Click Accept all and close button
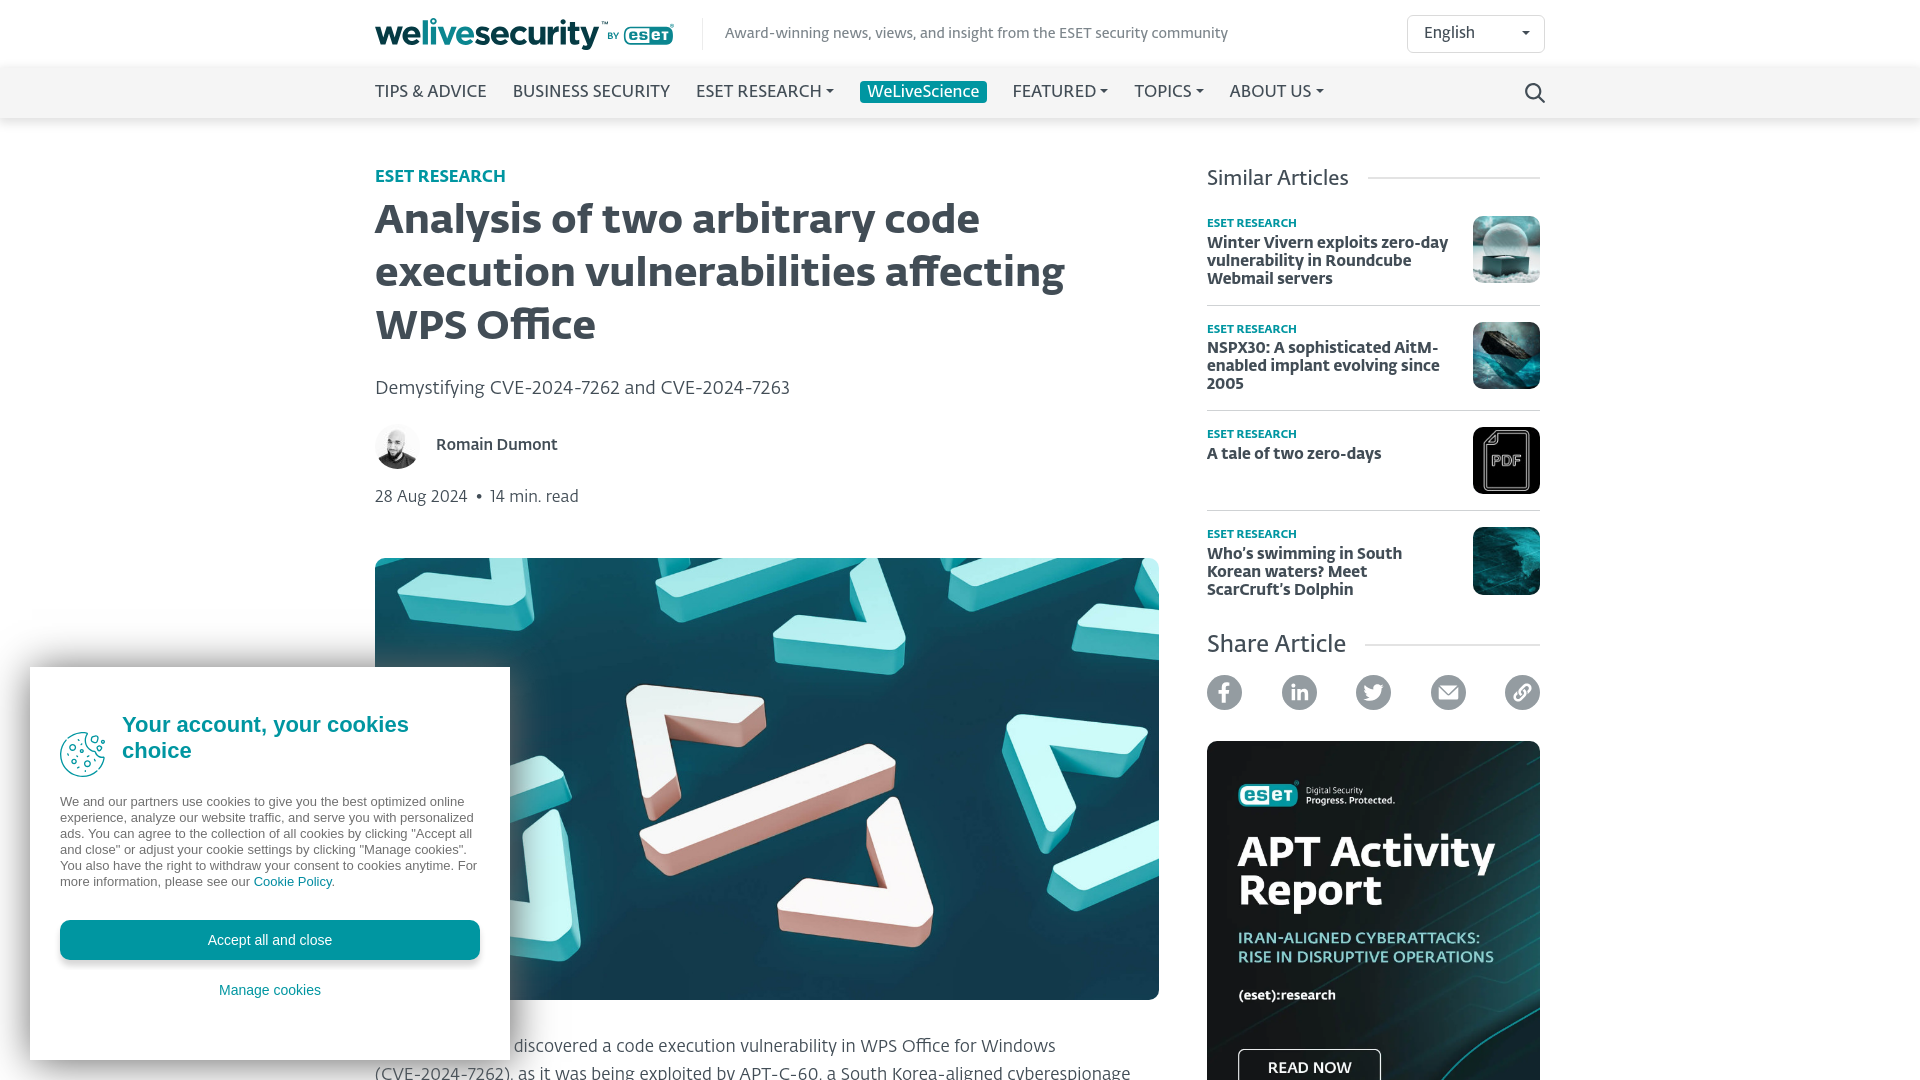The width and height of the screenshot is (1920, 1080). [x=269, y=939]
